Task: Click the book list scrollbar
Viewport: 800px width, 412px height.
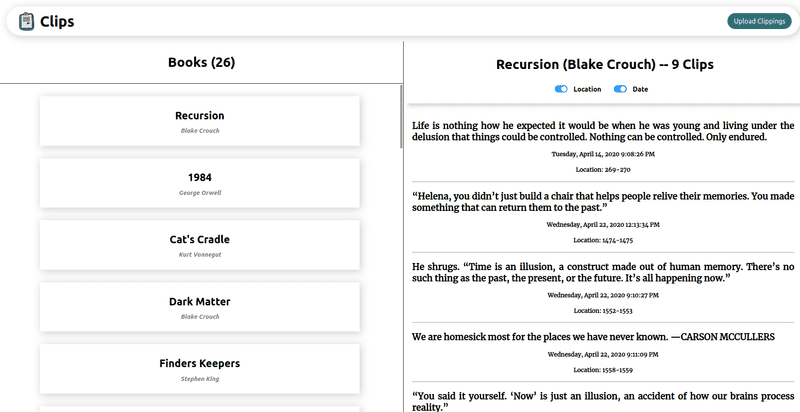Action: [401, 120]
